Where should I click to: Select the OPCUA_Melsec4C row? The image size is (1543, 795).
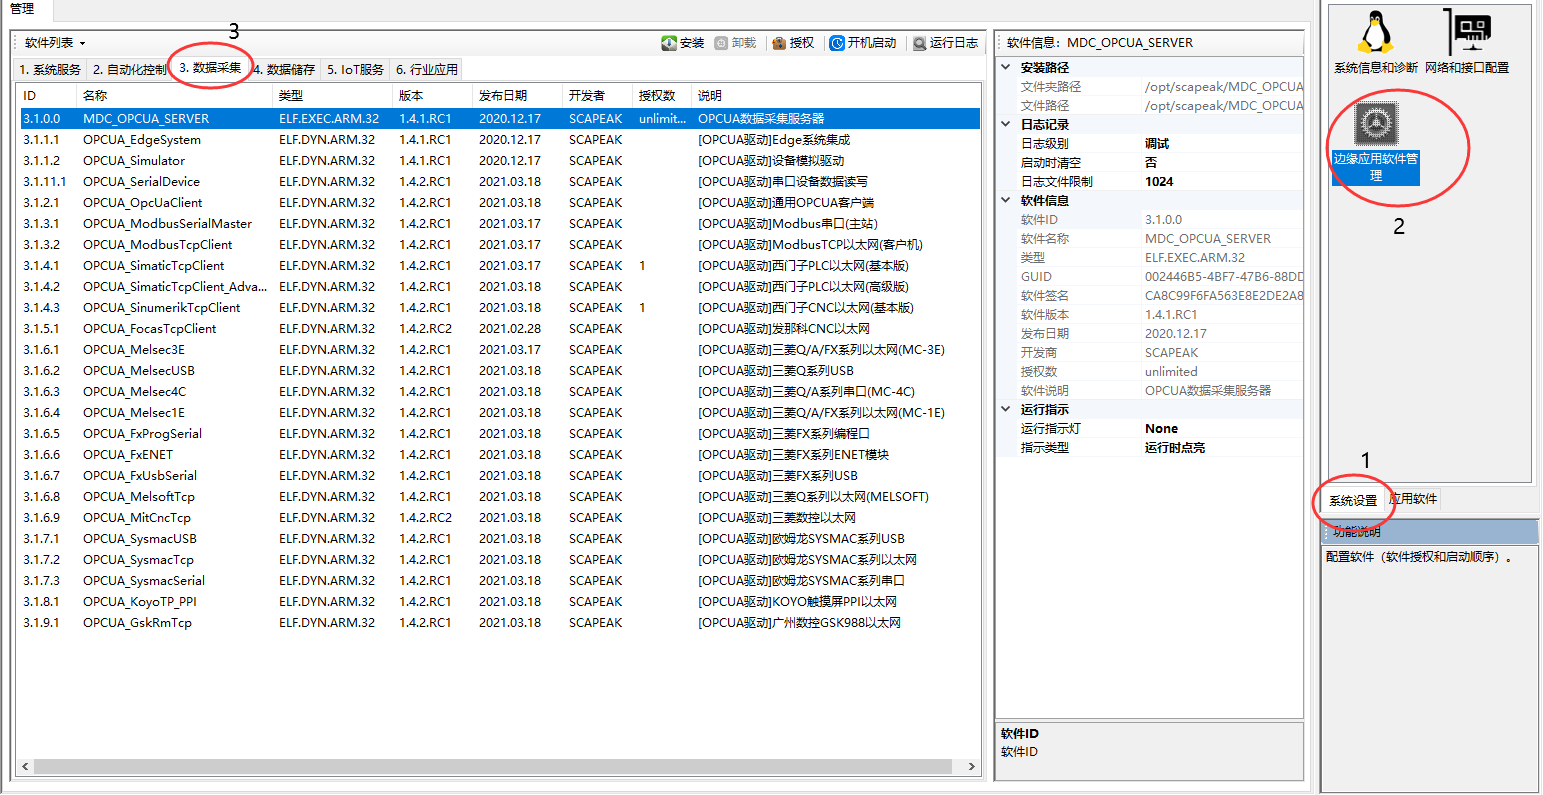tap(499, 392)
